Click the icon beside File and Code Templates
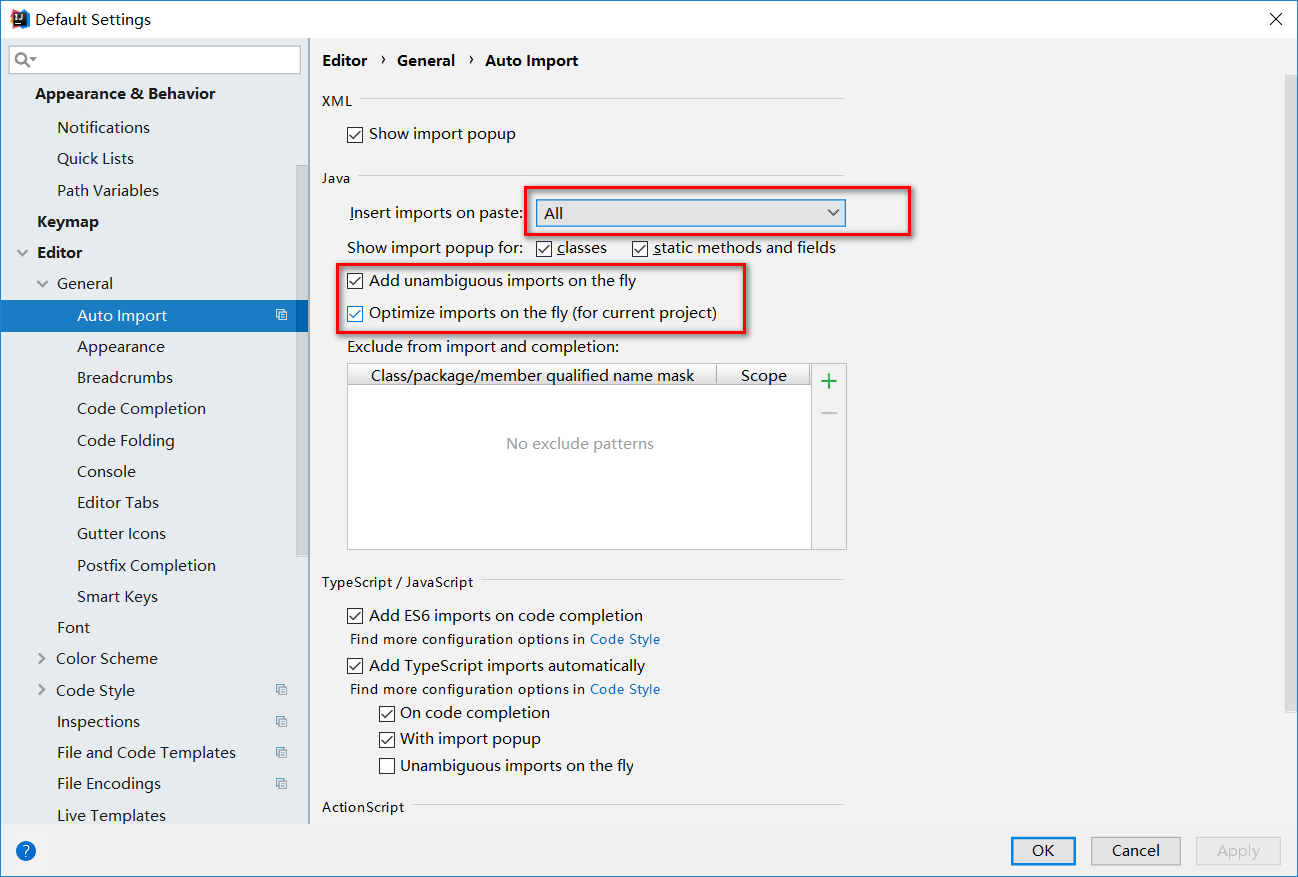The image size is (1298, 877). tap(281, 753)
